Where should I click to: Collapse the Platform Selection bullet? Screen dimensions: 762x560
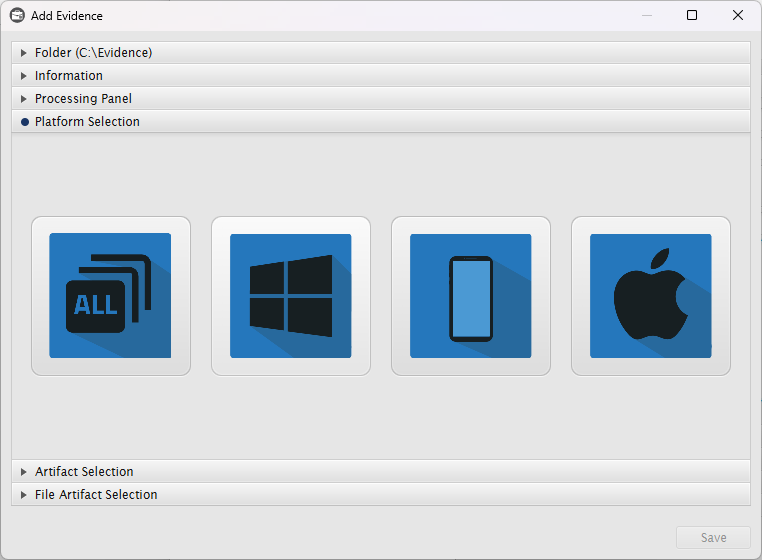pos(25,122)
